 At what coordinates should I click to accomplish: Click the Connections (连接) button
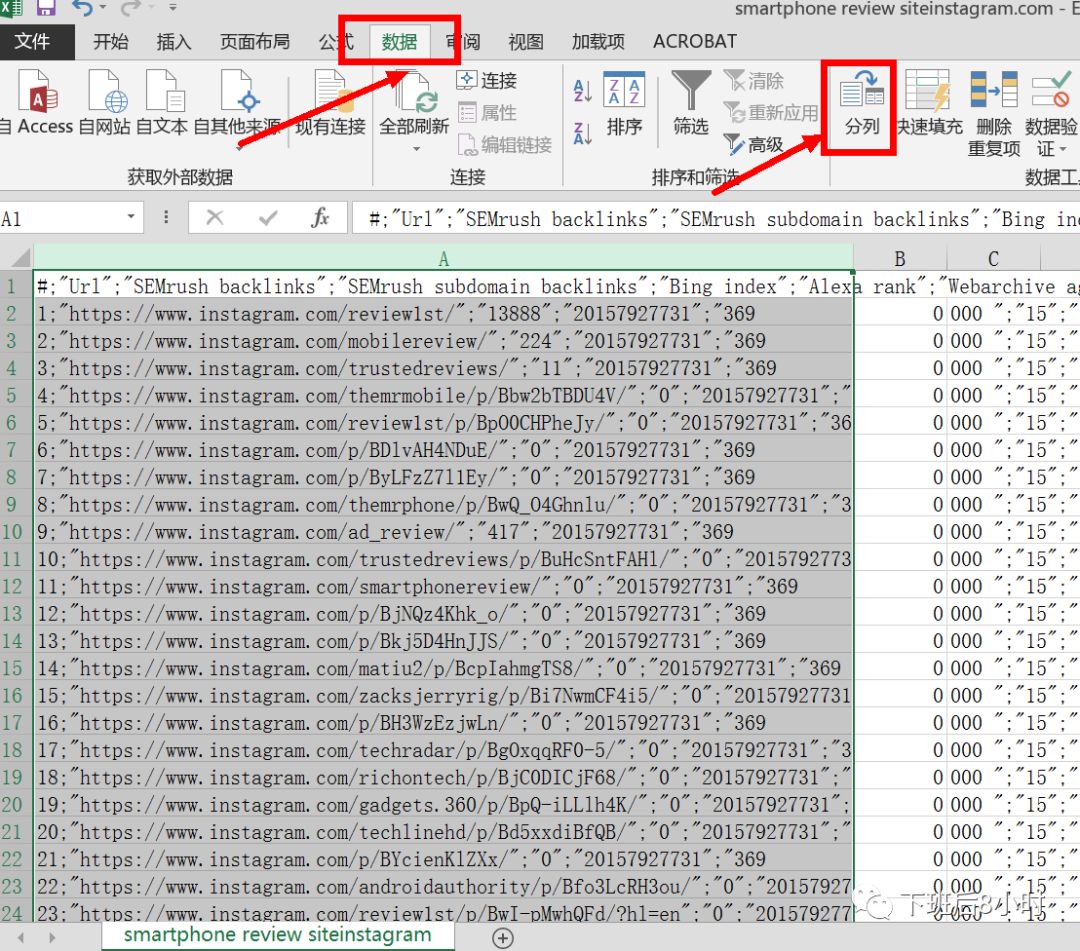point(487,81)
